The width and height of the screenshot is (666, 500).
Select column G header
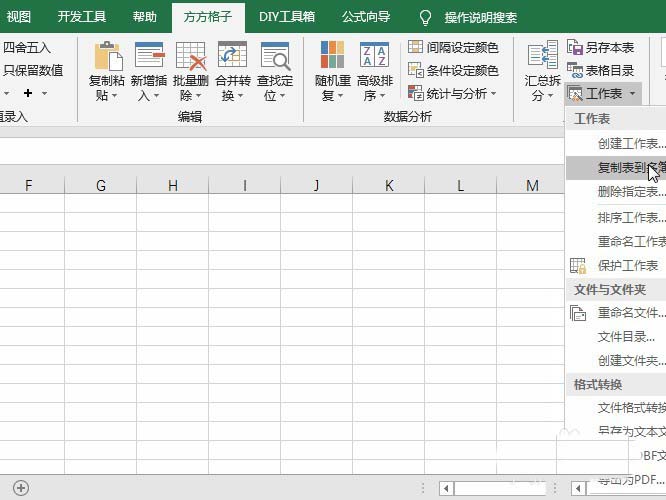101,185
